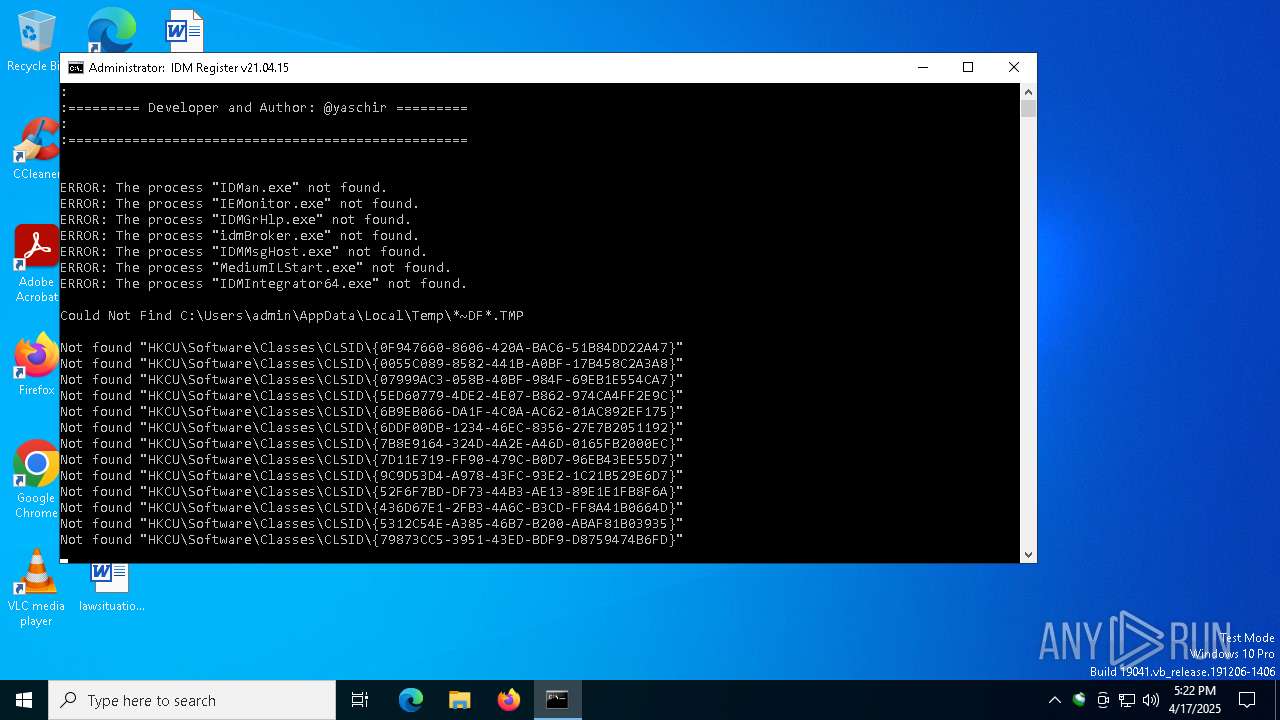The width and height of the screenshot is (1280, 720).
Task: Close the IDM Register console window
Action: coord(1014,68)
